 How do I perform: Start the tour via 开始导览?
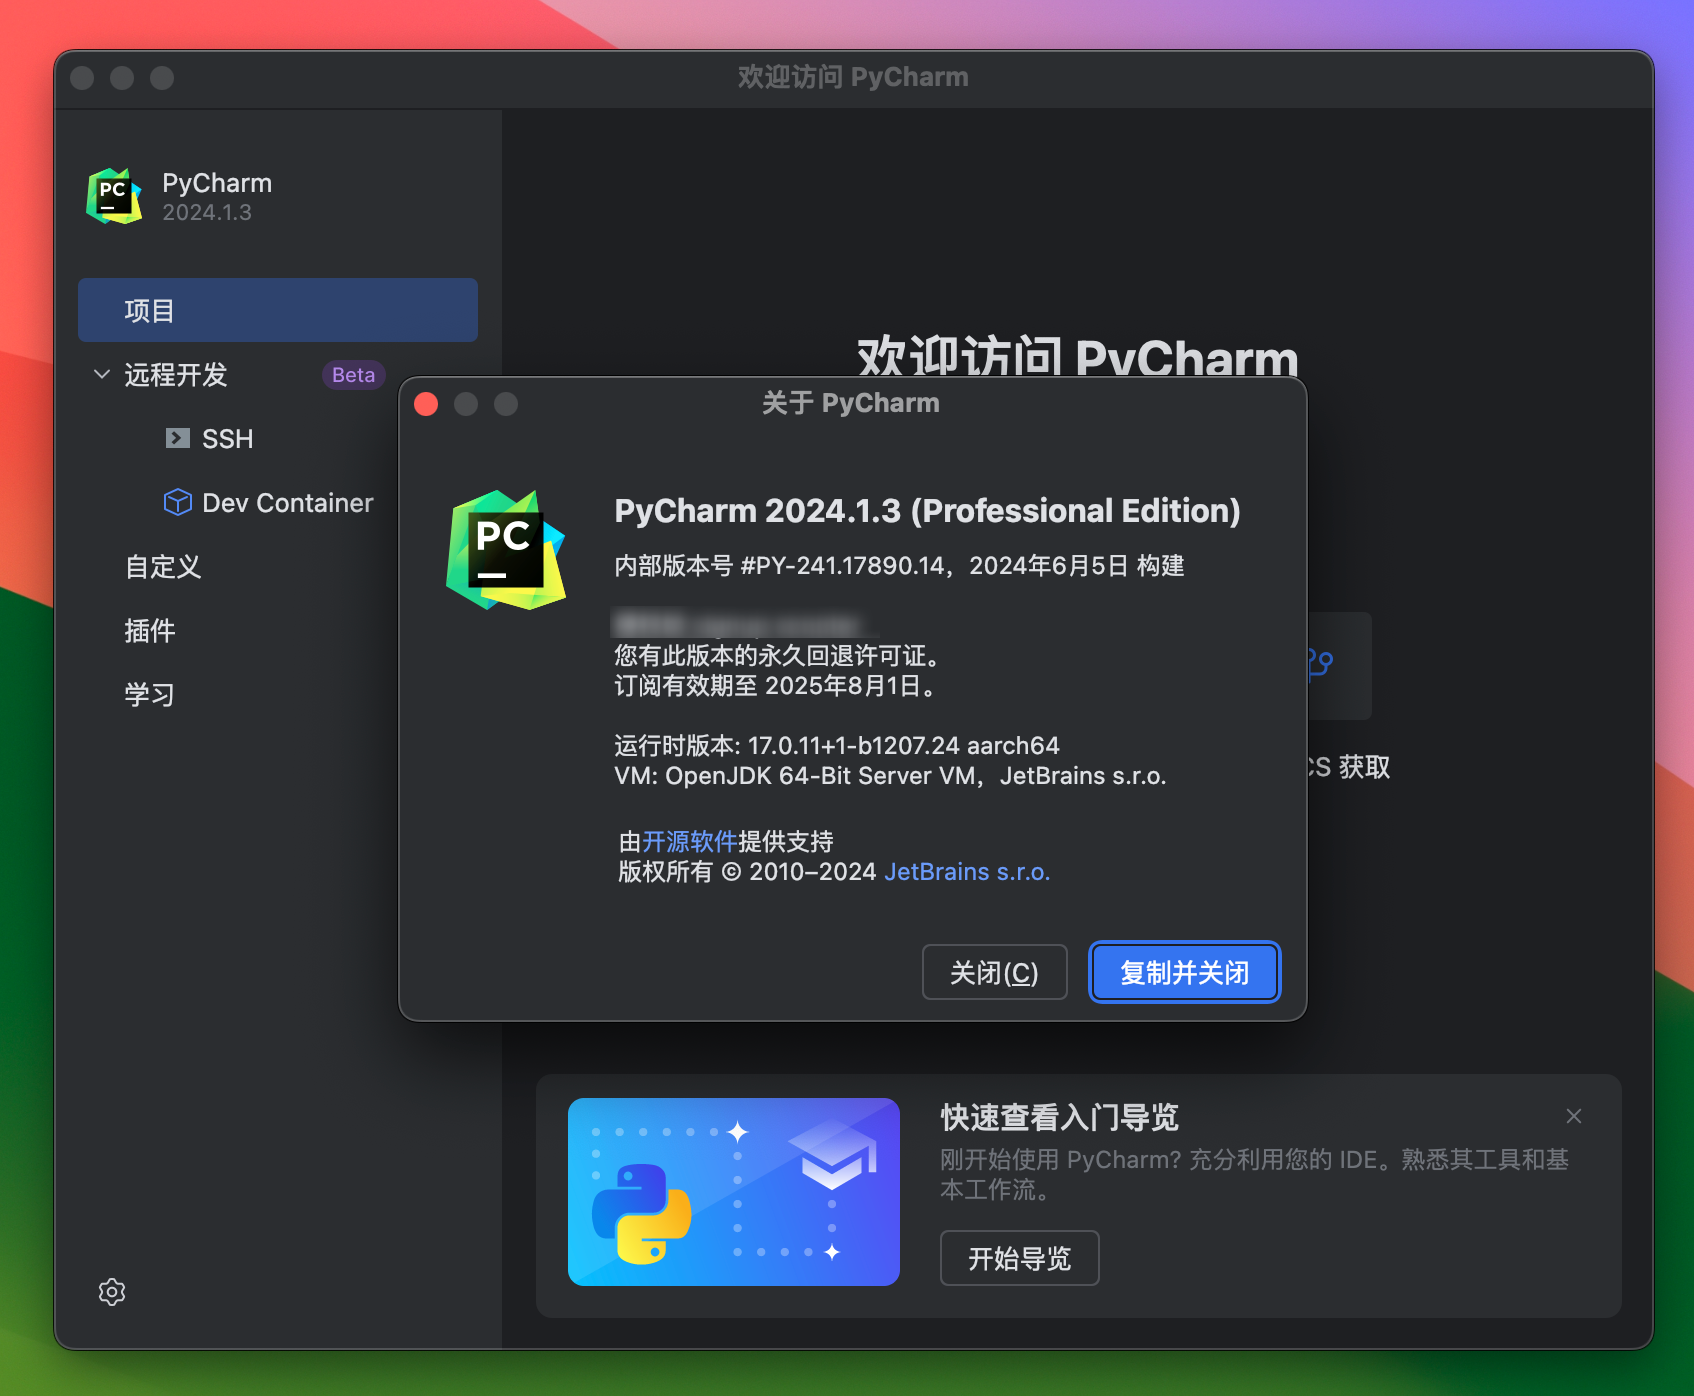coord(1019,1258)
